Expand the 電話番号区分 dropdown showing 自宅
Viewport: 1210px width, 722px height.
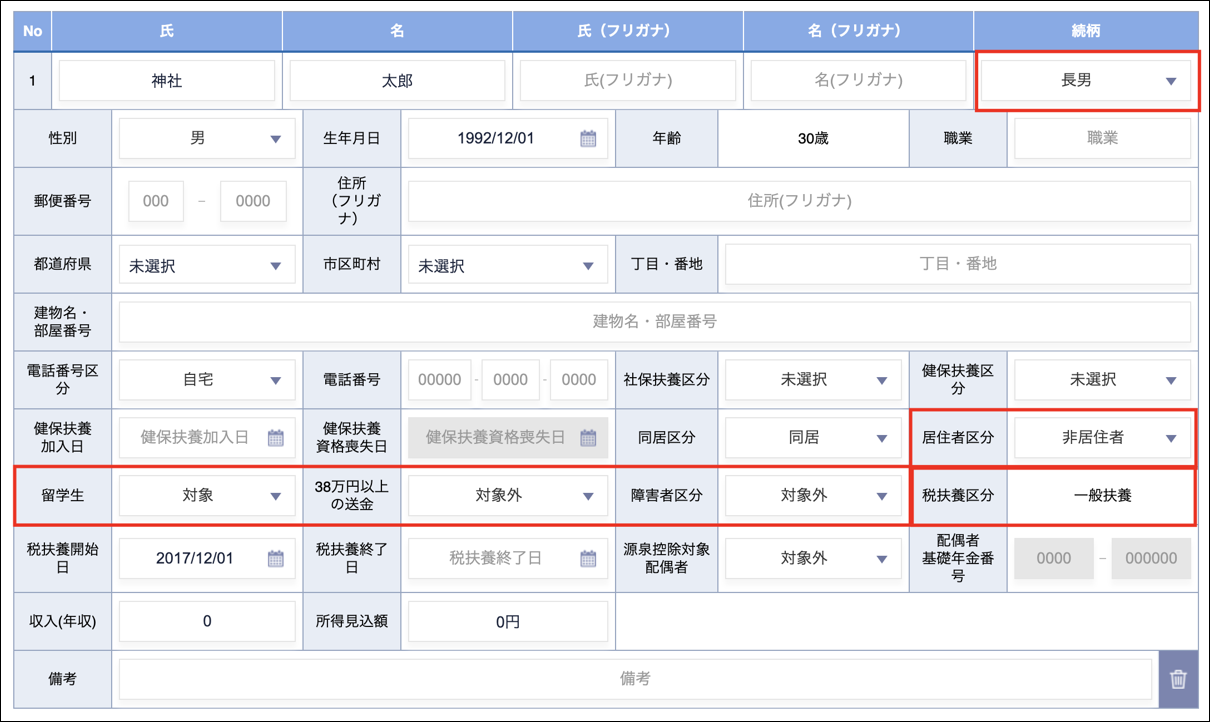click(207, 380)
